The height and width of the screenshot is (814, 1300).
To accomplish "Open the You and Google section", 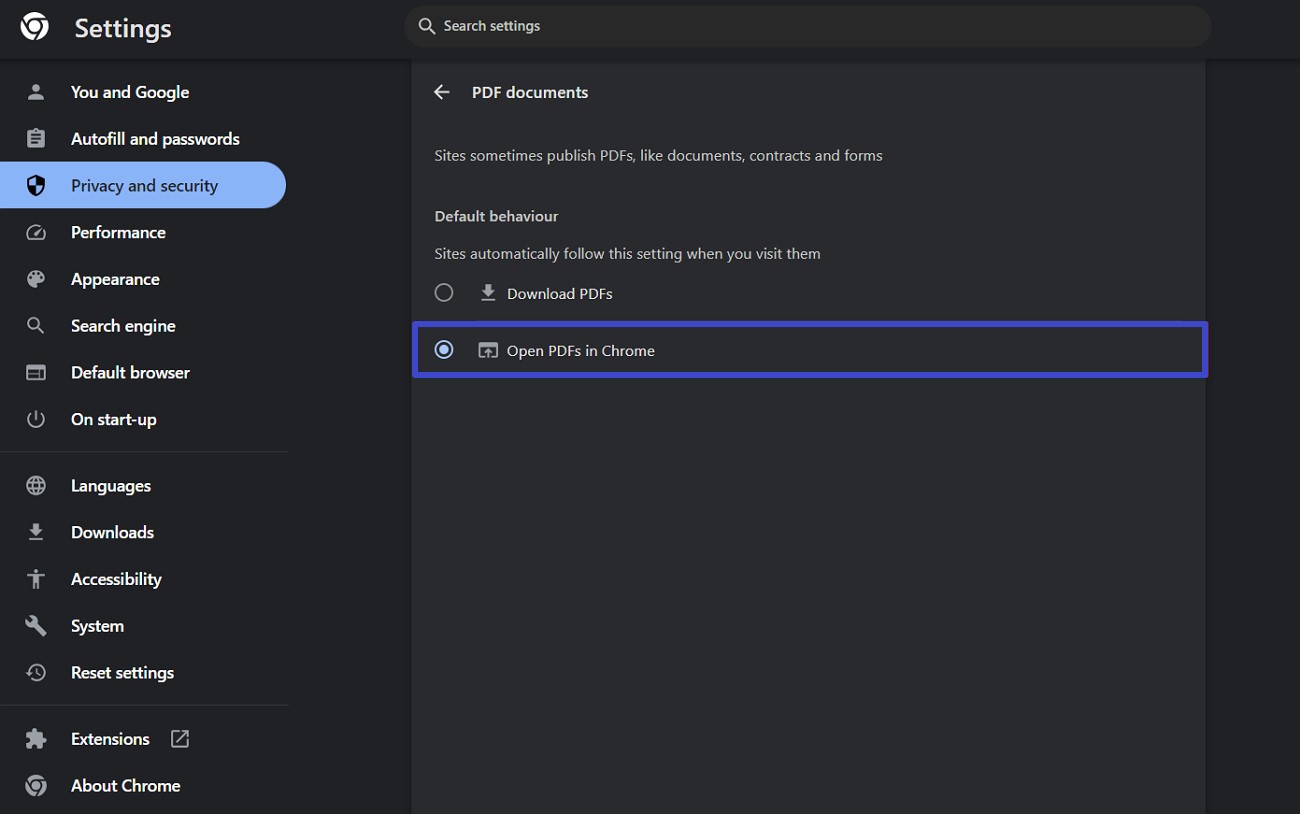I will [x=130, y=92].
